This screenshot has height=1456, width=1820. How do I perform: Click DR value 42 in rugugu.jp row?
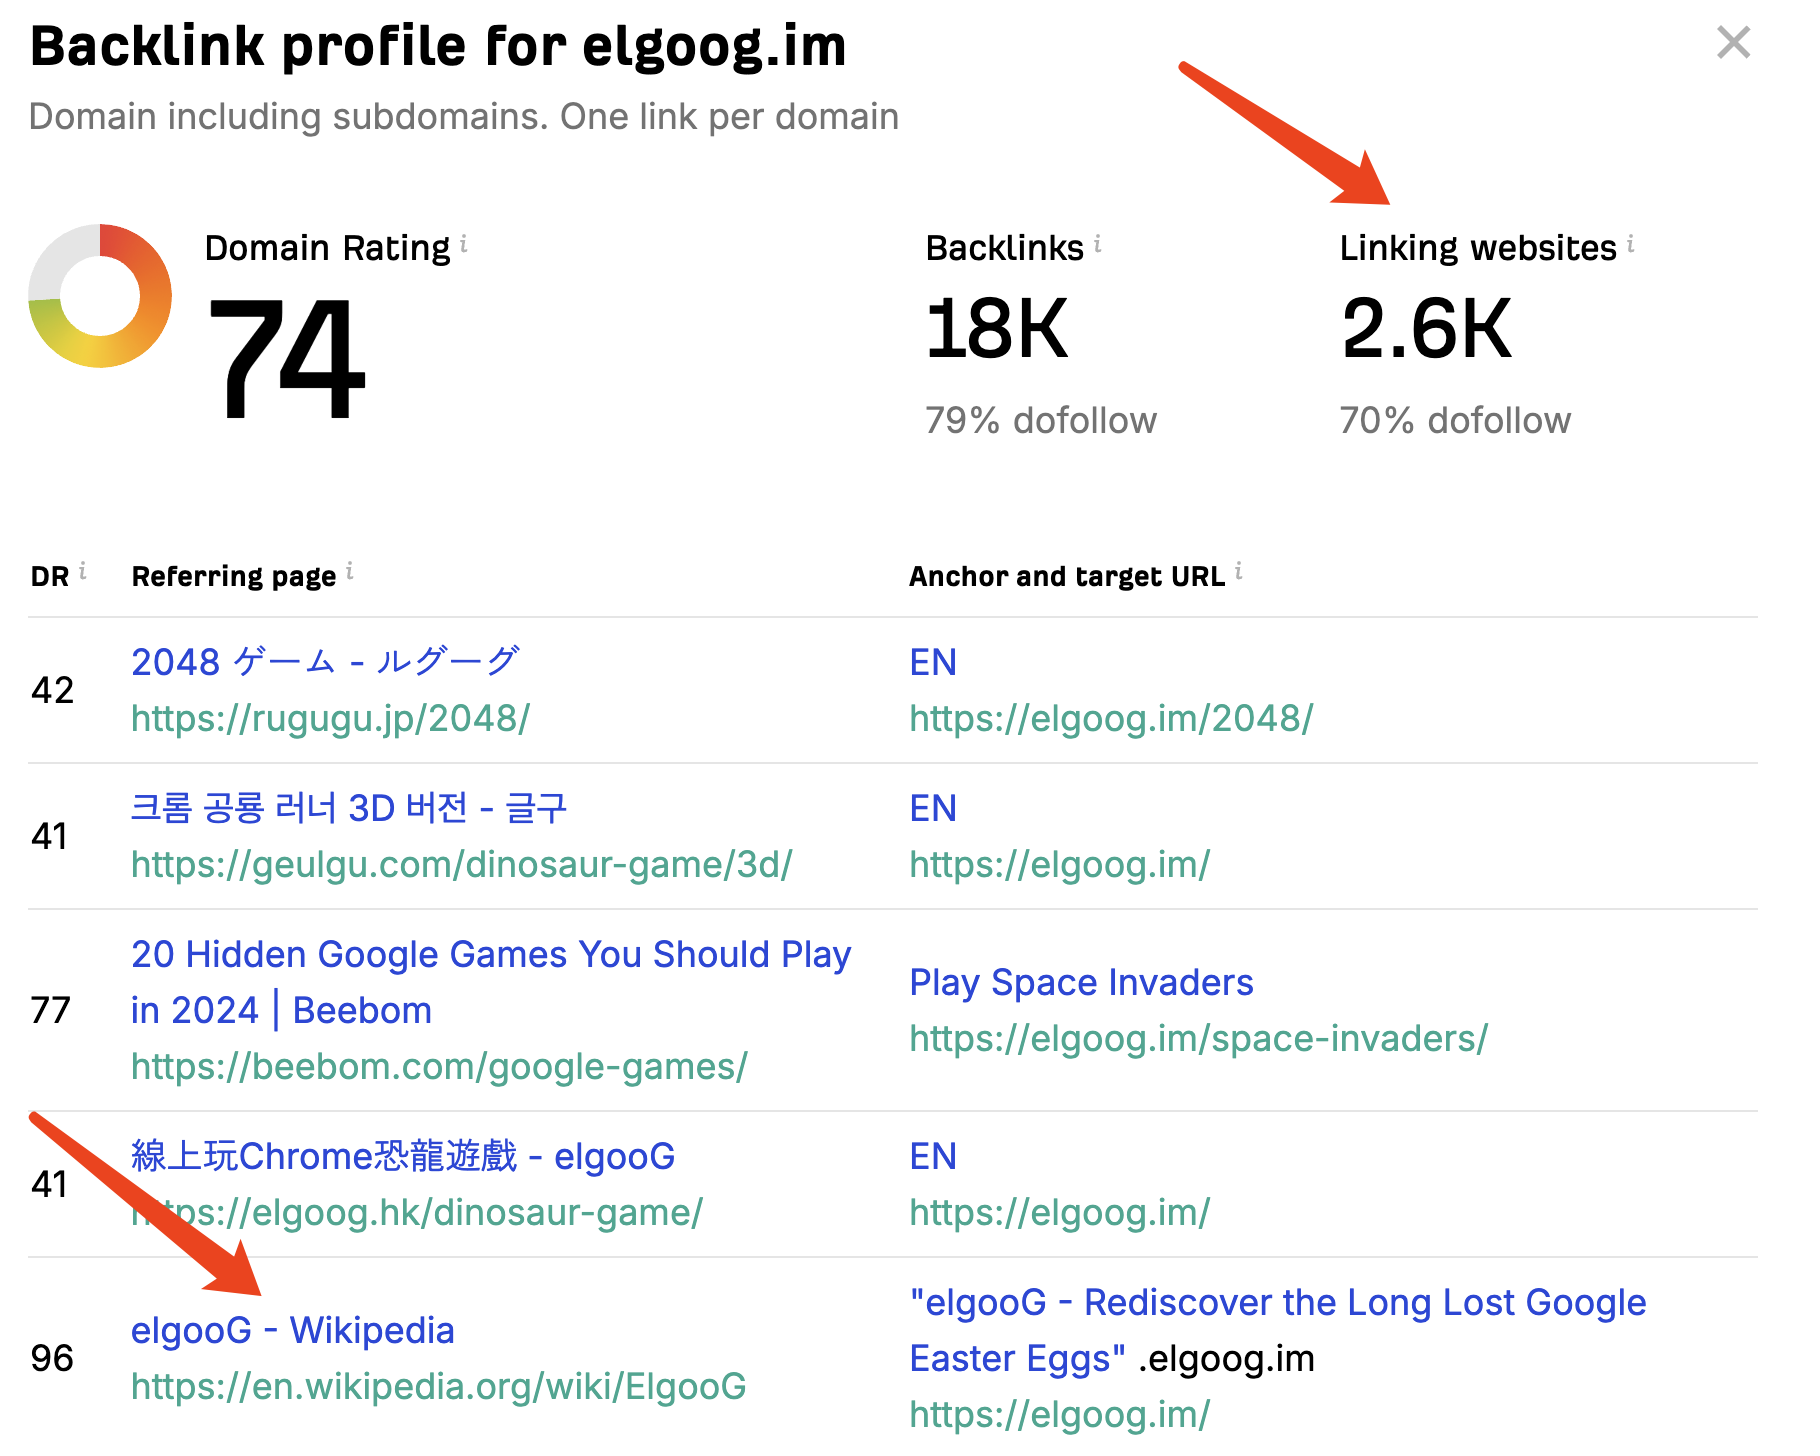pos(52,690)
